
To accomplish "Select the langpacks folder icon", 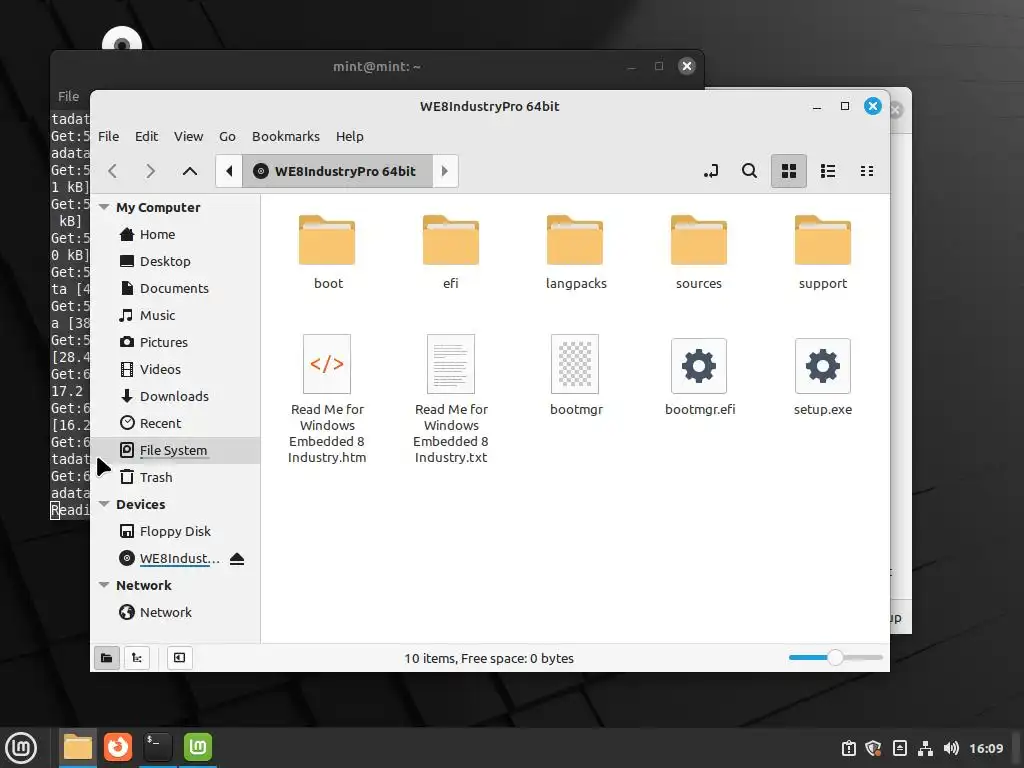I will click(575, 240).
